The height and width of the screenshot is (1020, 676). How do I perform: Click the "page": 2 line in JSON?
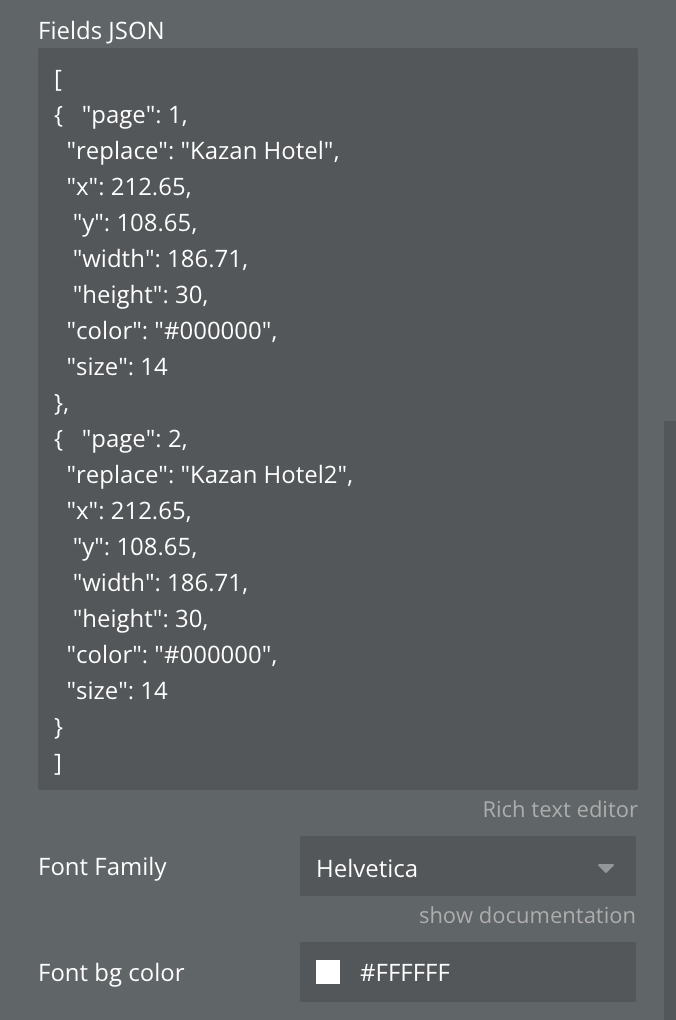[134, 439]
